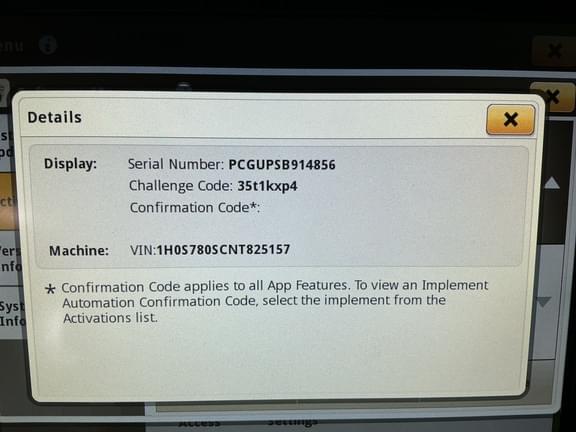Image resolution: width=576 pixels, height=432 pixels.
Task: Open the Version Info tab on left edge
Action: tap(11, 259)
